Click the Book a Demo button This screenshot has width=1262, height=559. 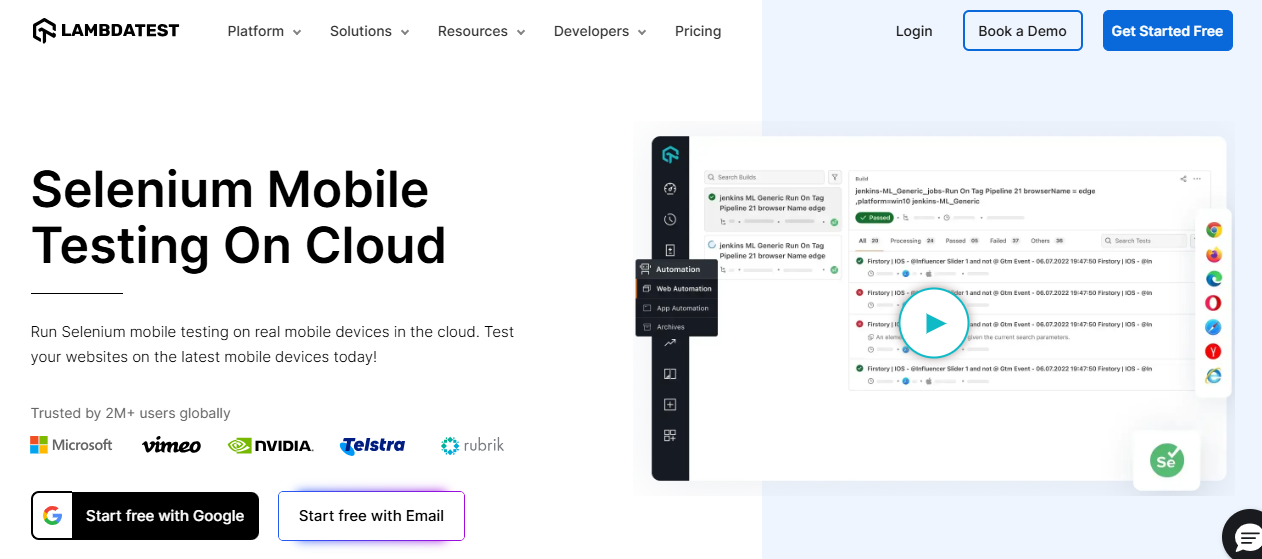[1022, 31]
